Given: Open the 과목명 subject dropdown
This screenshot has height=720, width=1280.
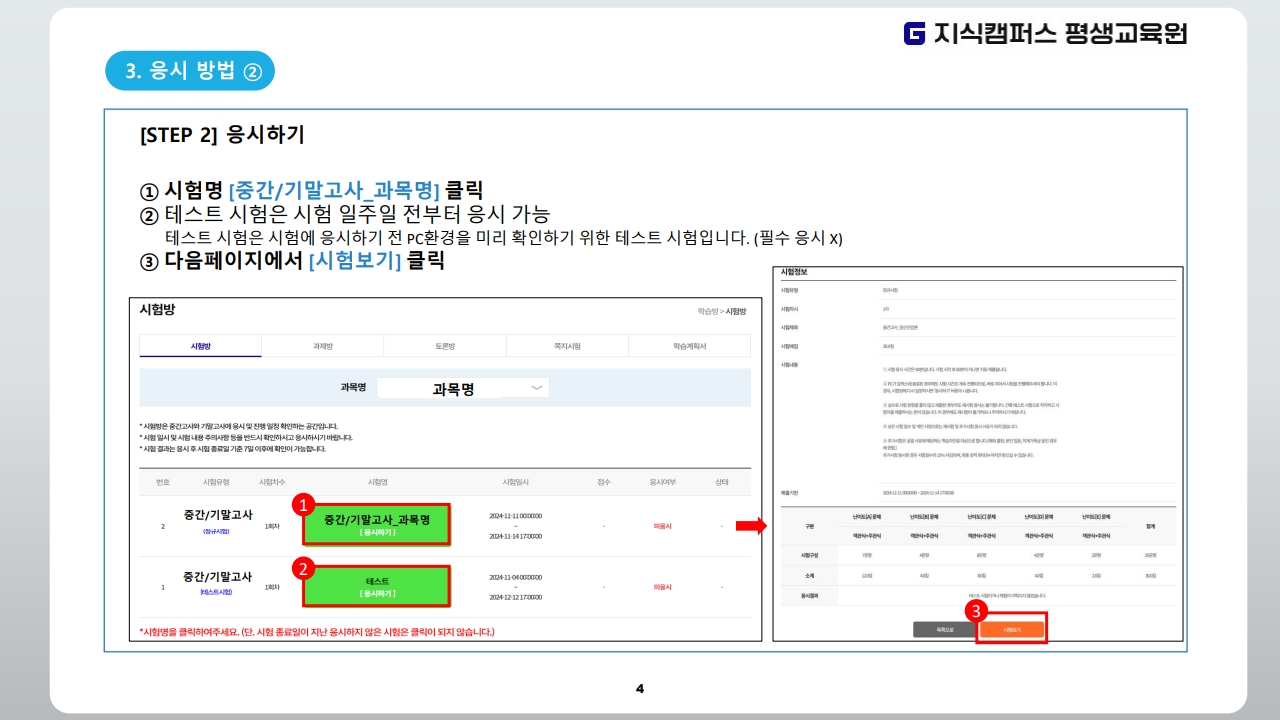Looking at the screenshot, I should pyautogui.click(x=462, y=388).
